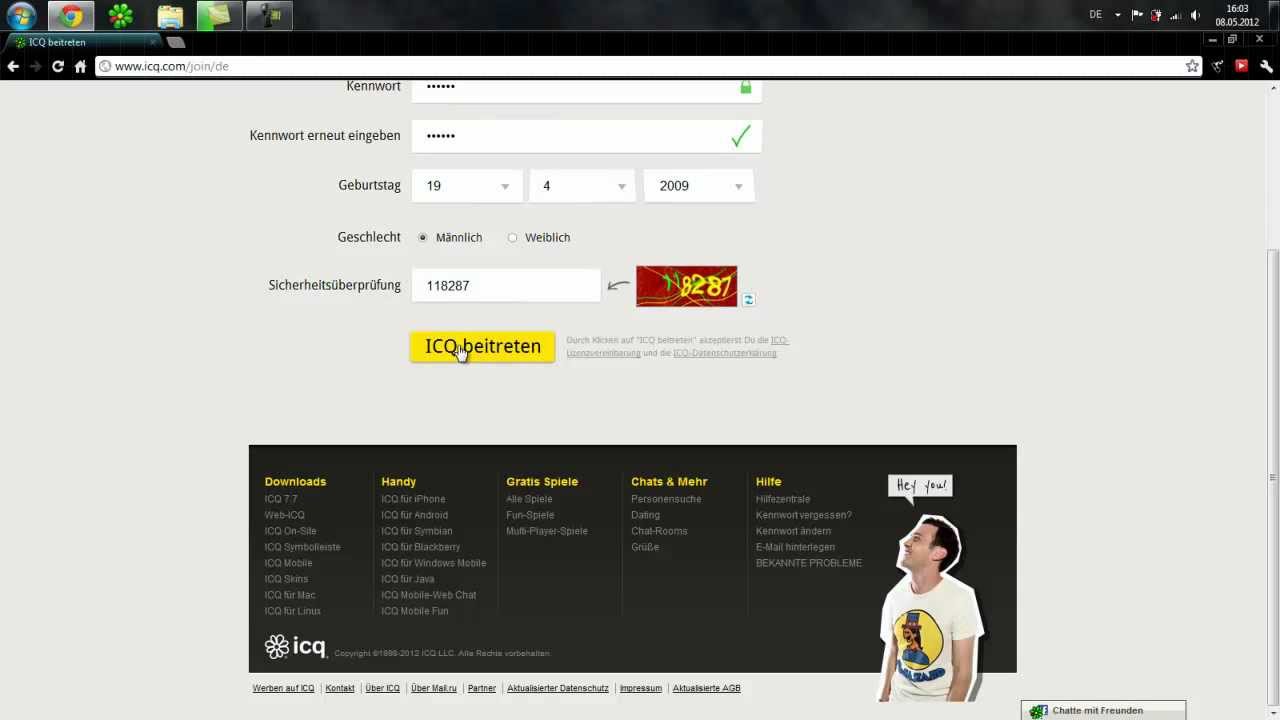Viewport: 1280px width, 720px height.
Task: Click the Über Mail.ru footer link
Action: click(x=434, y=688)
